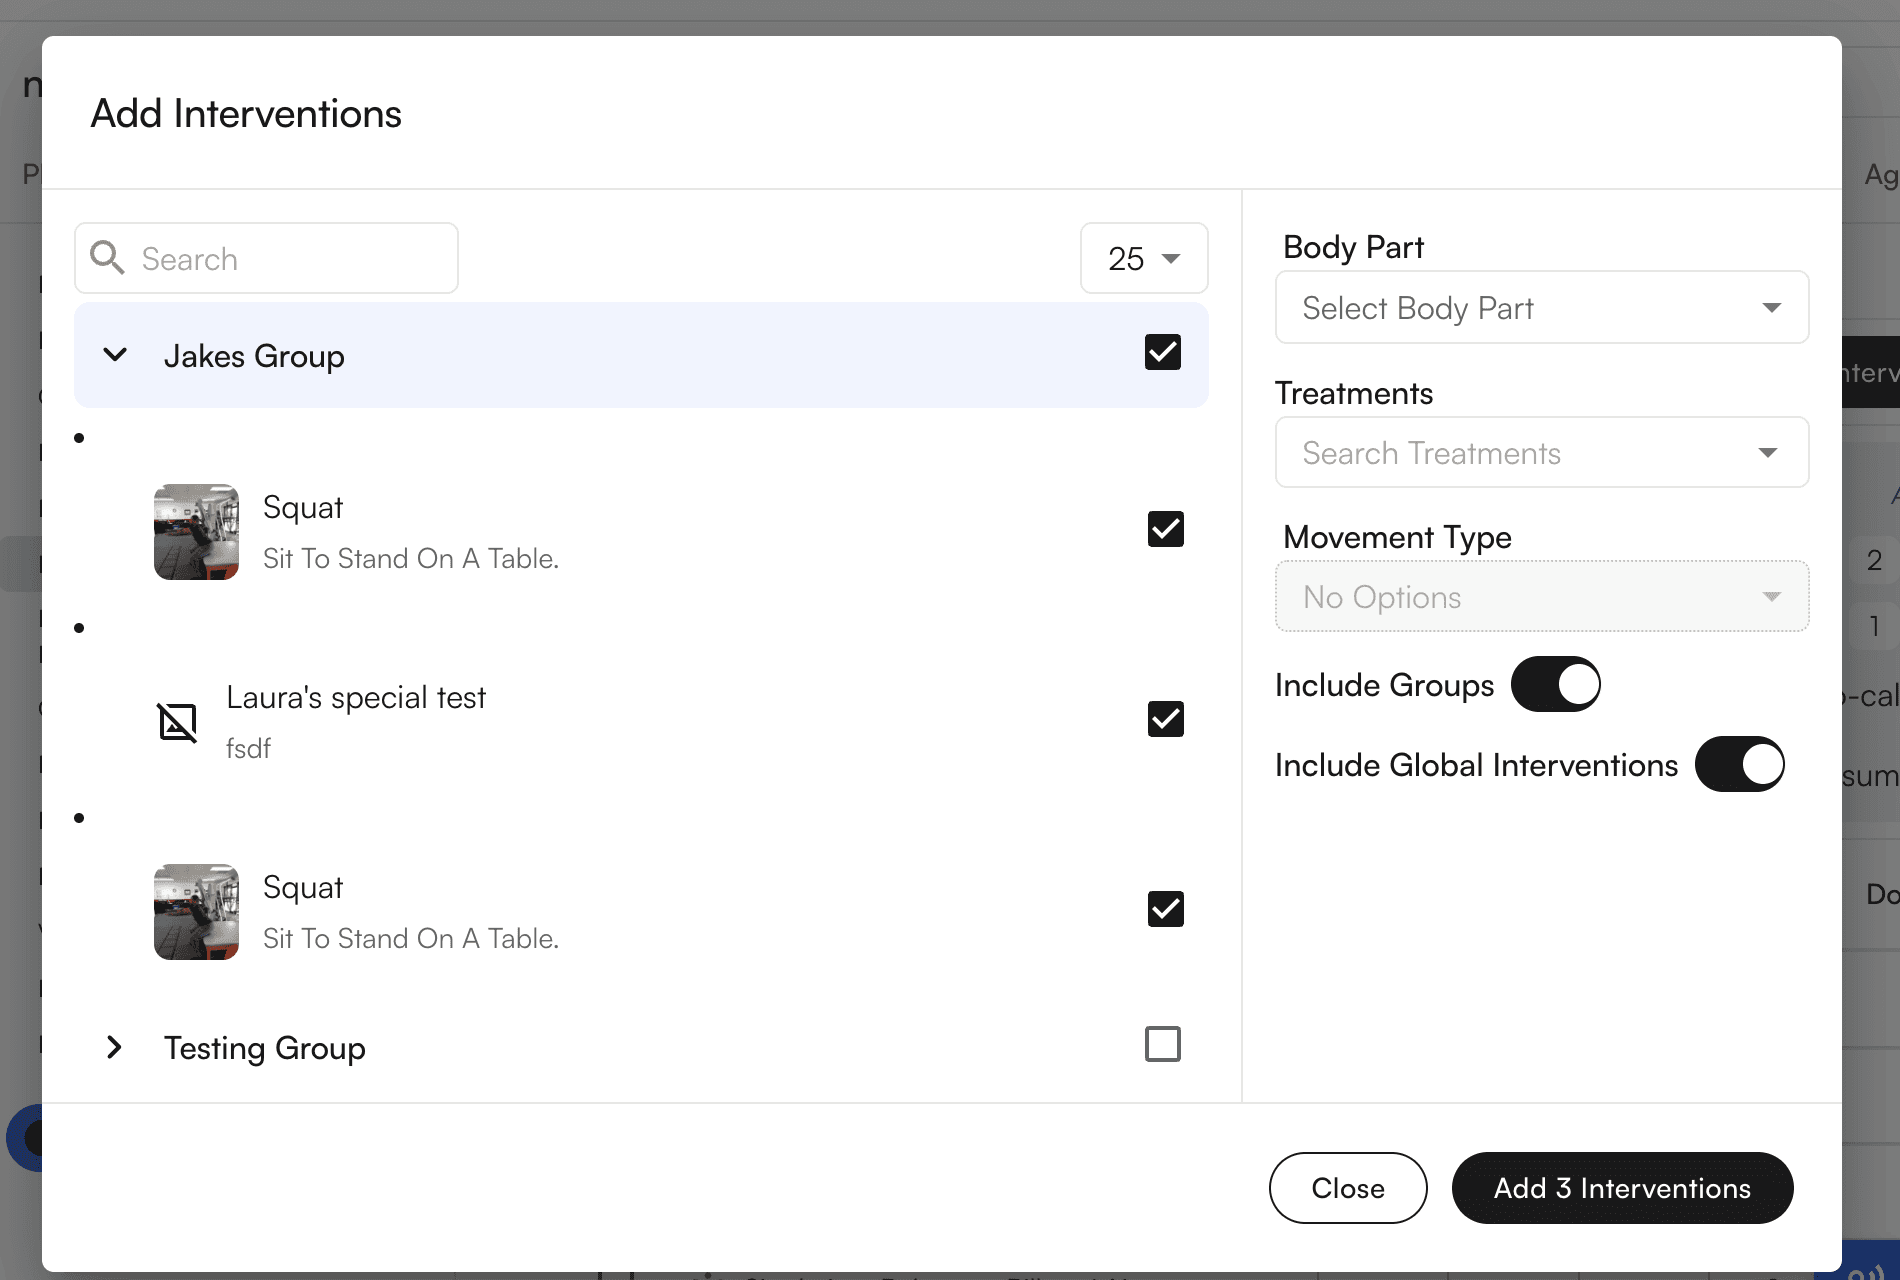Click the first Squat exercise thumbnail
1900x1280 pixels.
pos(196,532)
